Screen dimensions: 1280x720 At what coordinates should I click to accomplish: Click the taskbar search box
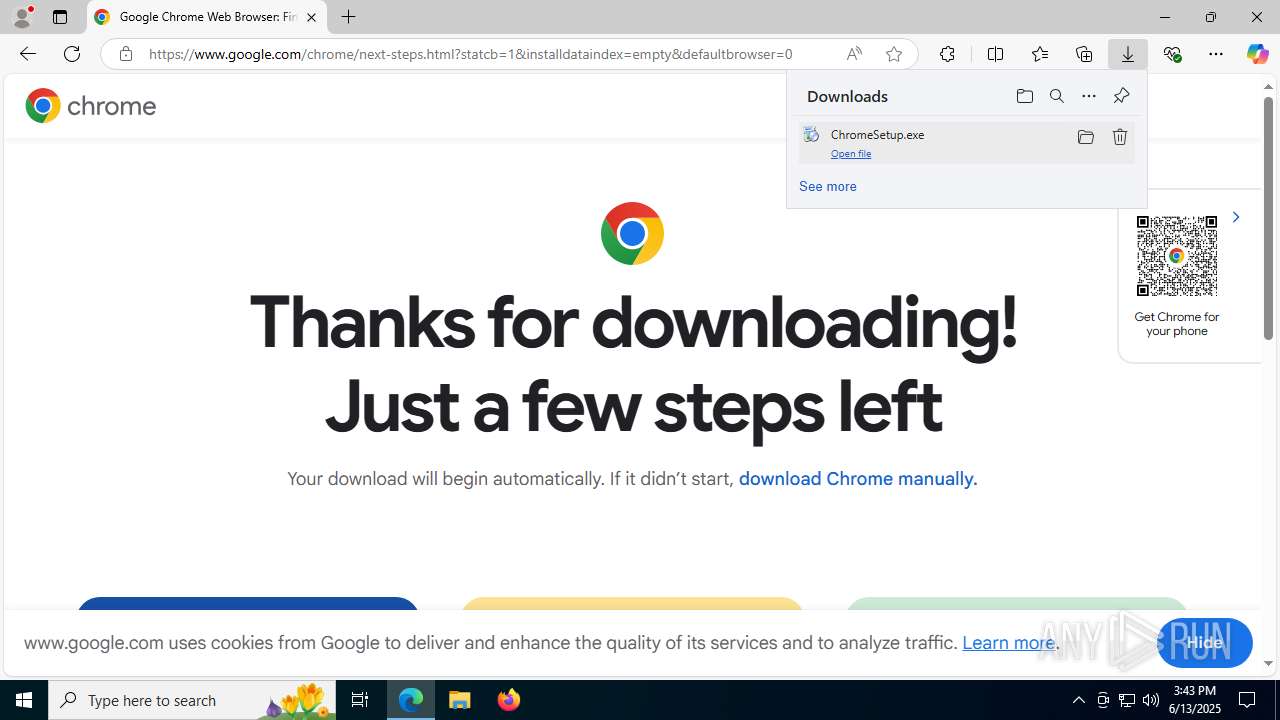192,700
